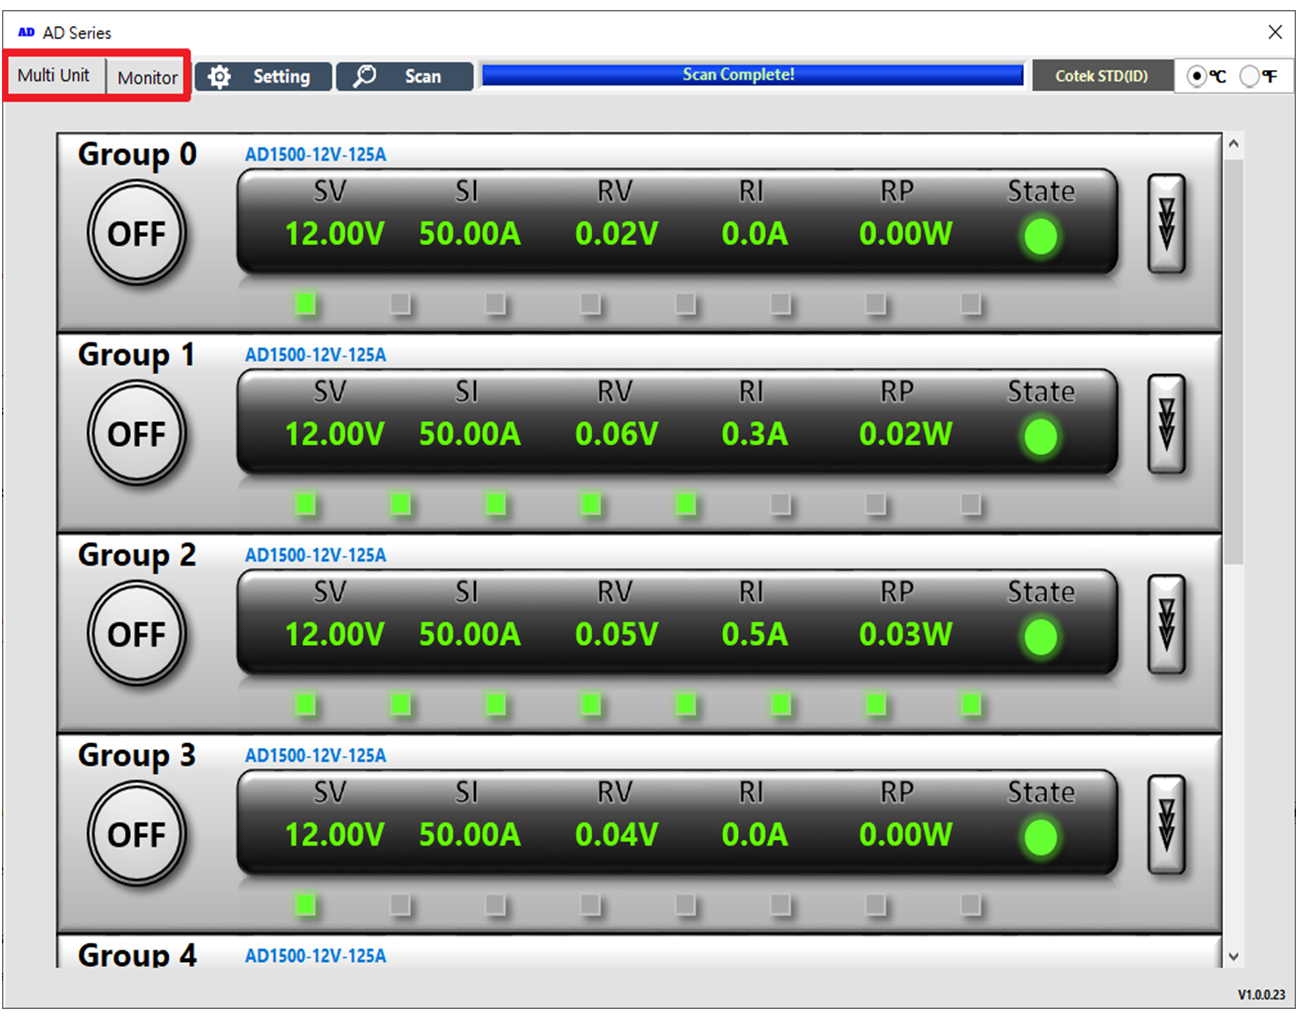Select the last gray unit indicator in Group 0
This screenshot has height=1017, width=1308.
point(970,303)
